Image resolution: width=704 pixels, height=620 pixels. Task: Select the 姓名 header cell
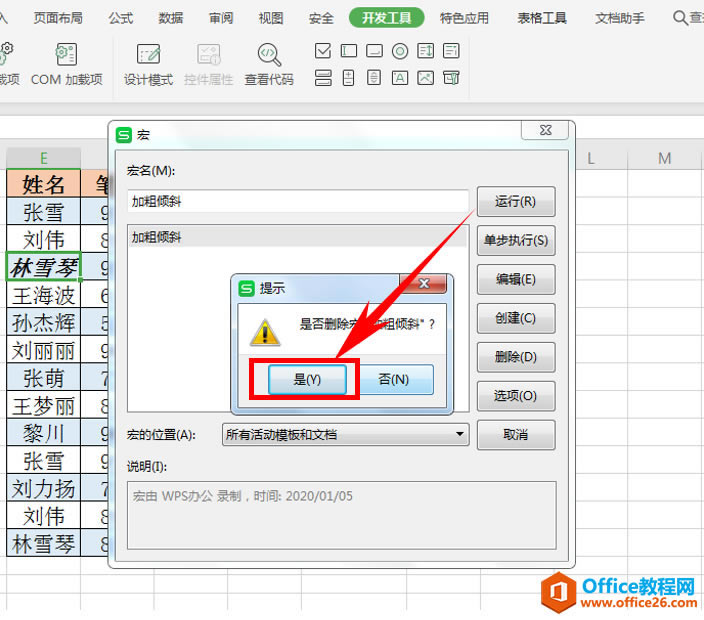point(44,184)
